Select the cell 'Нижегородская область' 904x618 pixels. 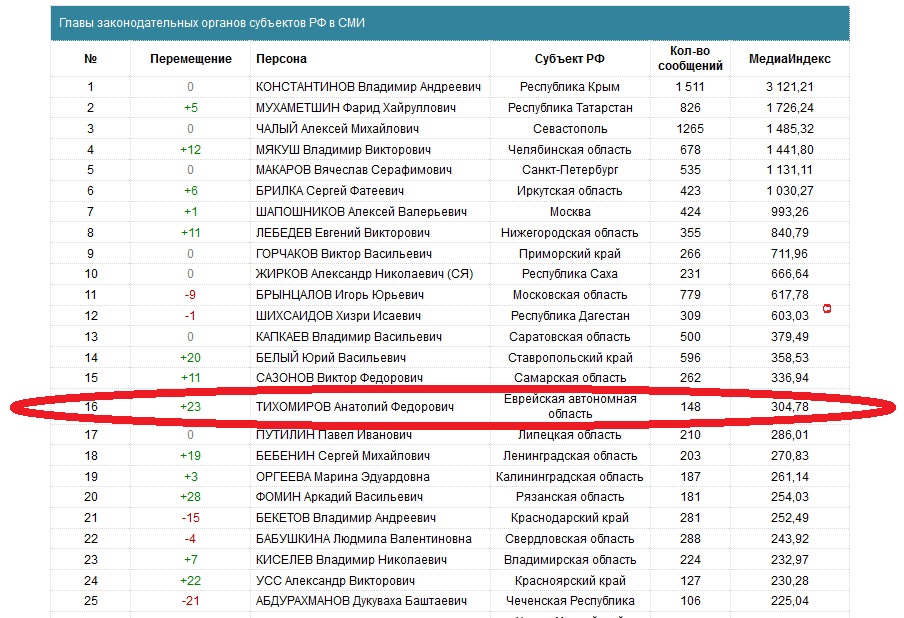point(570,233)
